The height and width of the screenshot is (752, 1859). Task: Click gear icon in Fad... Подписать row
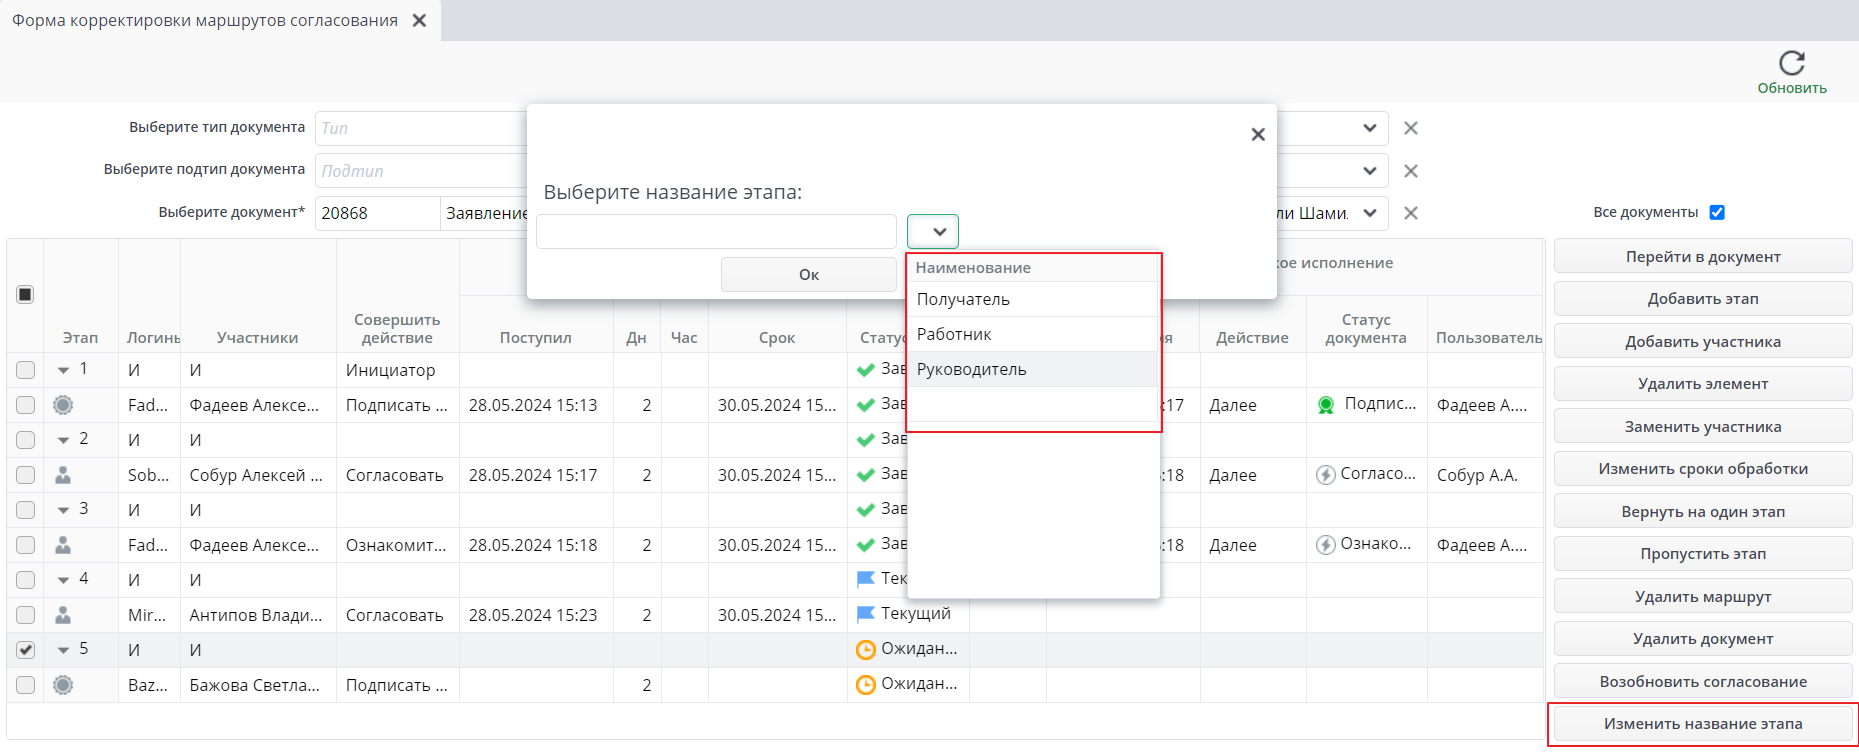click(63, 405)
